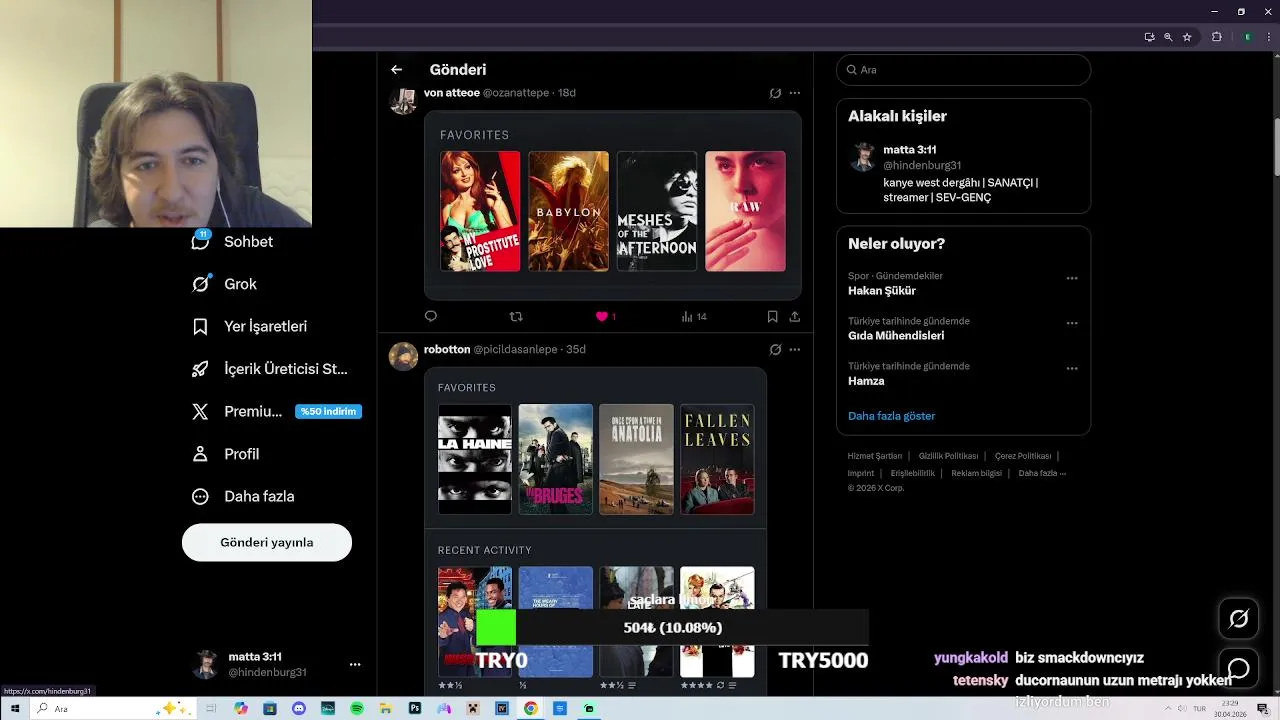Open more options on robotton's post
This screenshot has width=1280, height=720.
click(795, 350)
